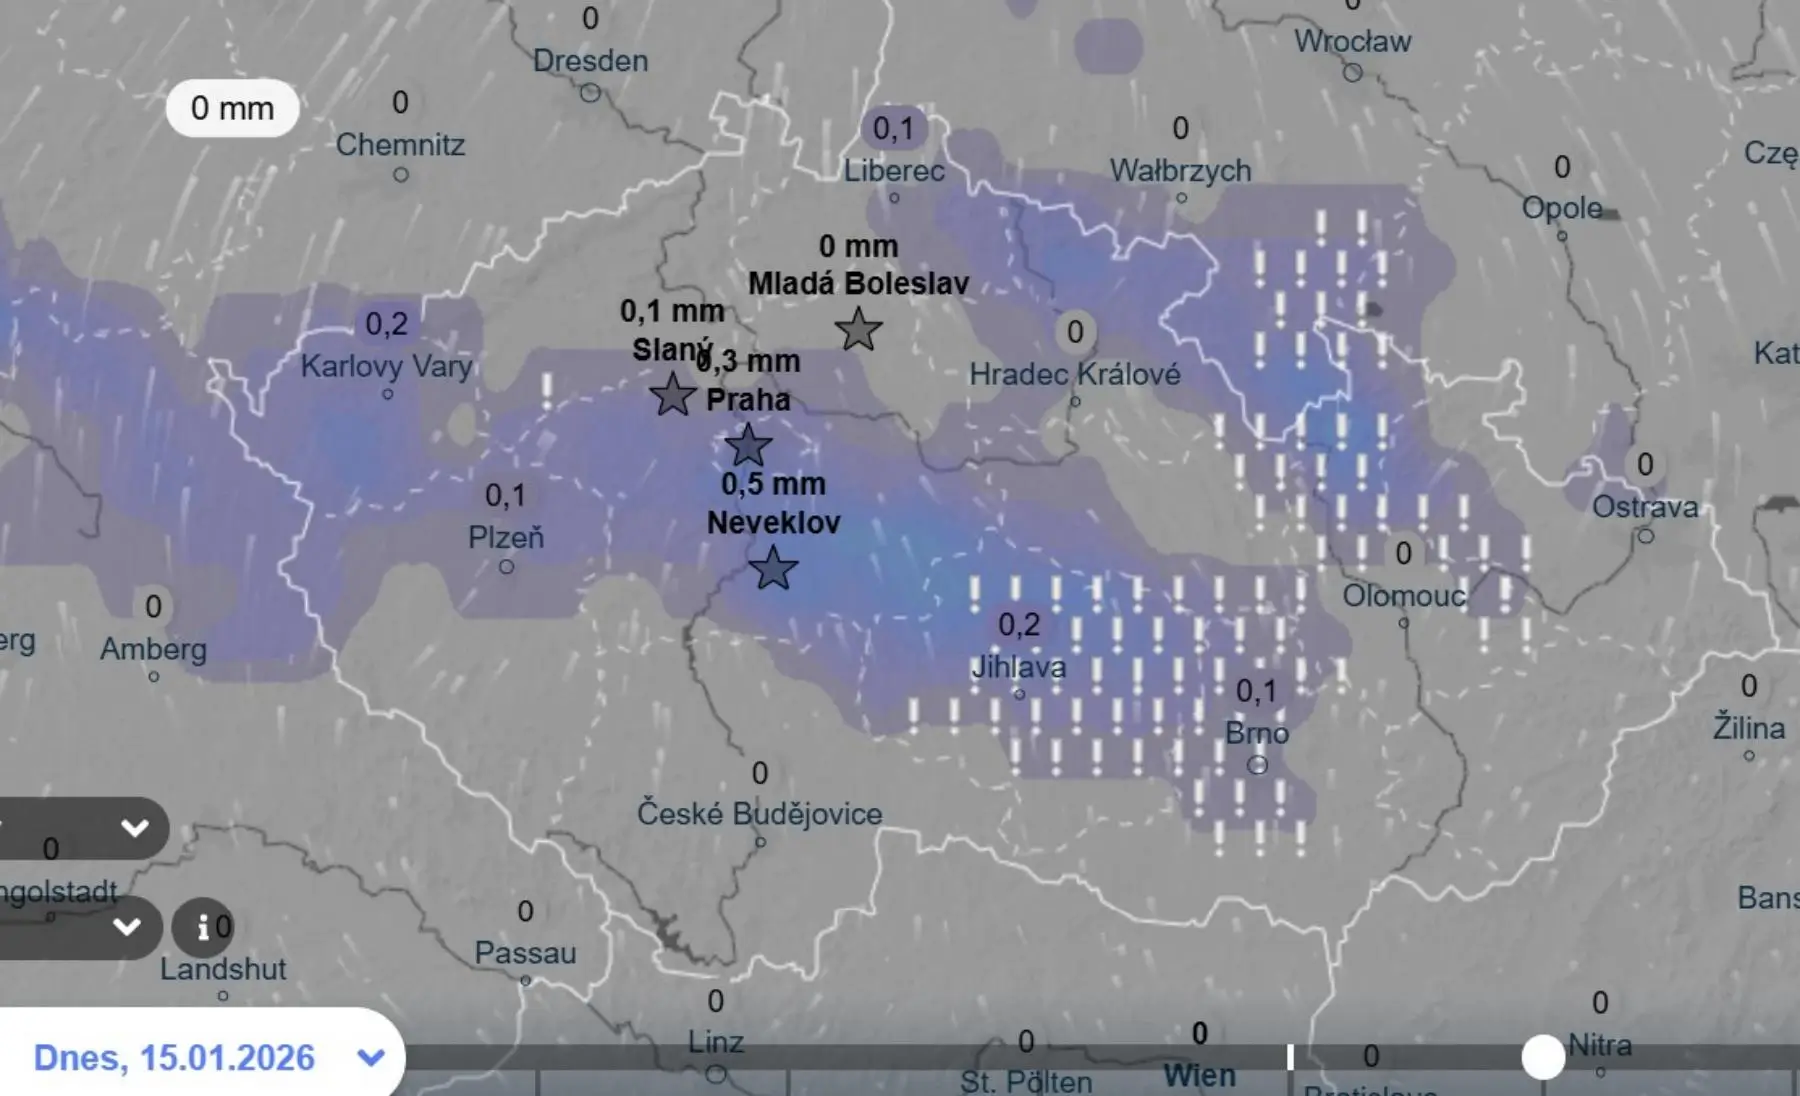Click the white timeline slider handle
The image size is (1800, 1096).
(1542, 1057)
